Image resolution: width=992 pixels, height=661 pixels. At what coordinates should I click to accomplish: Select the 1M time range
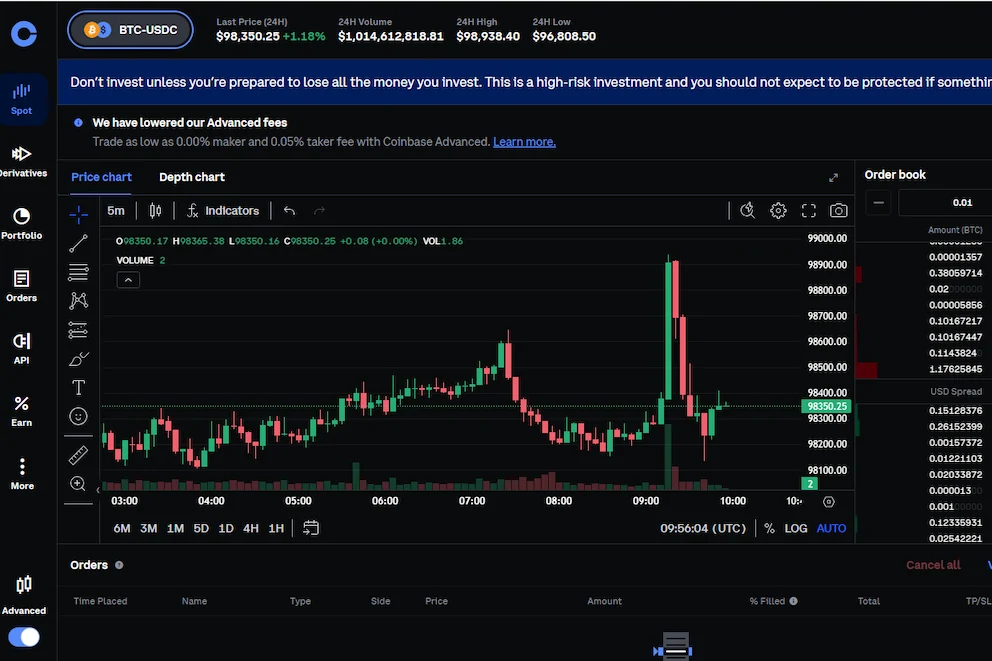click(175, 528)
